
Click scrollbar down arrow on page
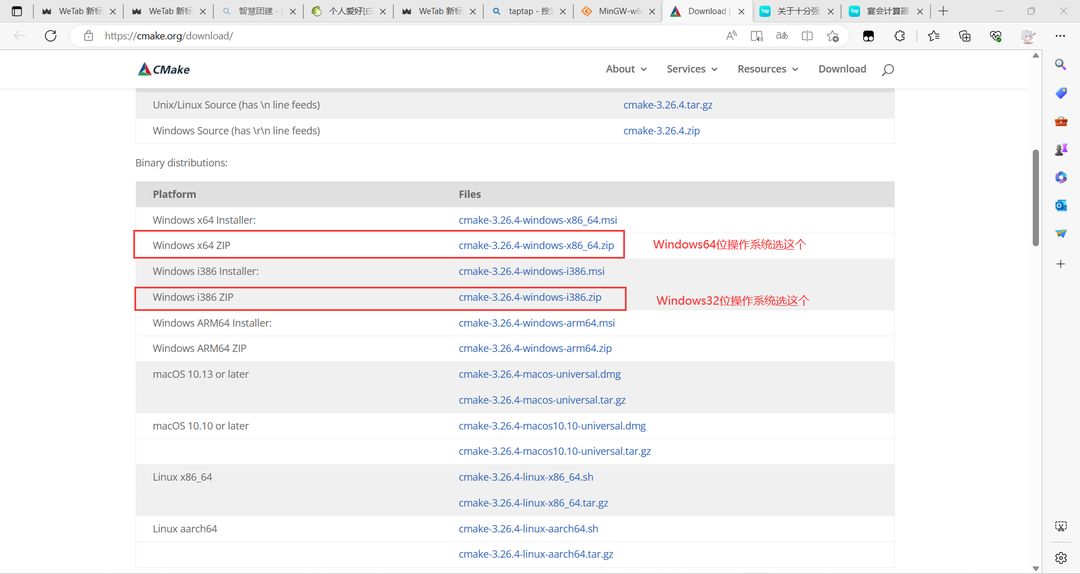(x=1035, y=568)
